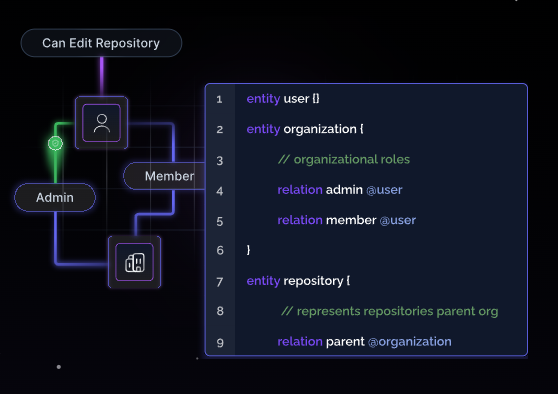This screenshot has width=558, height=394.
Task: Click the '@user' reference on admin line
Action: (x=384, y=190)
